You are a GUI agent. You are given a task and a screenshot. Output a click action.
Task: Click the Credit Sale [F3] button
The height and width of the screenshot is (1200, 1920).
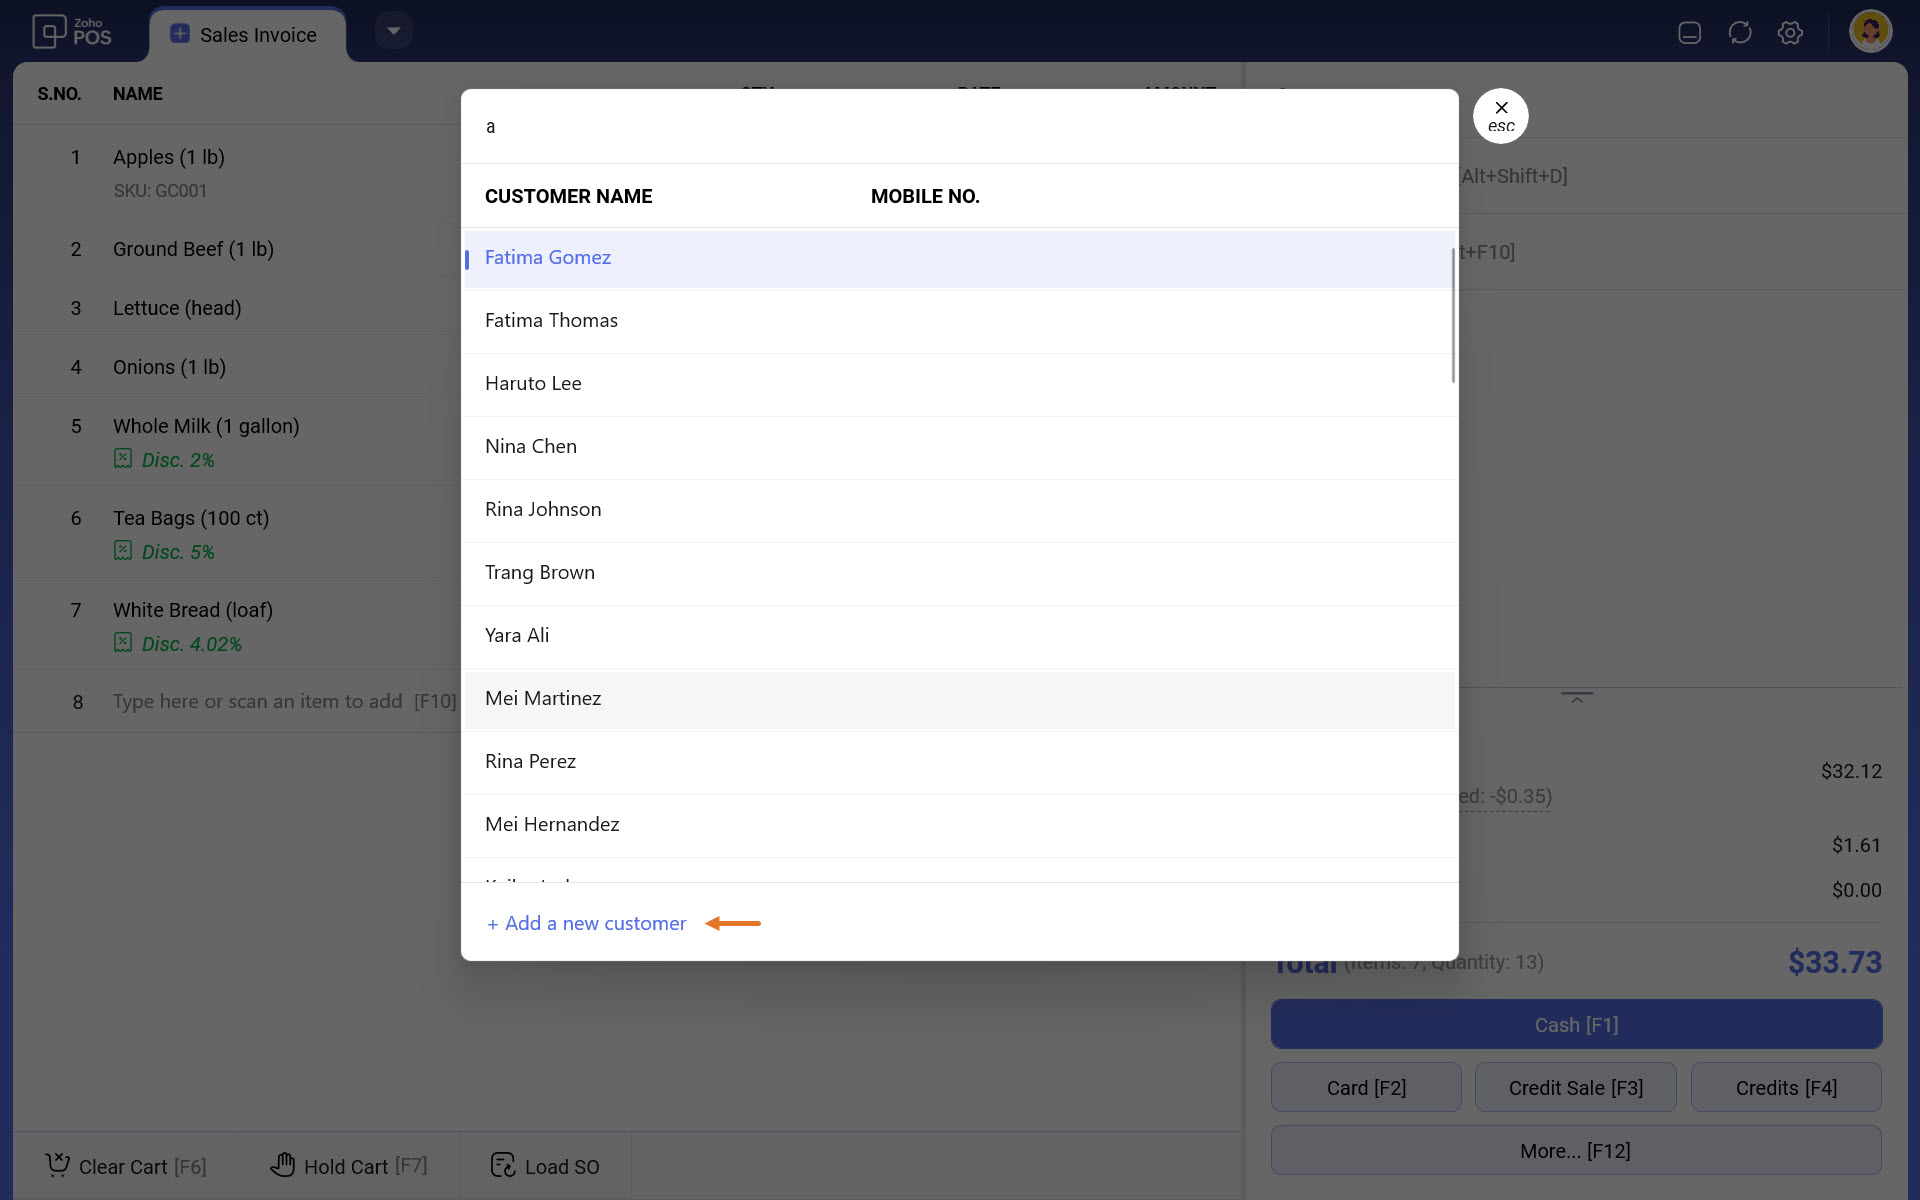click(1575, 1088)
